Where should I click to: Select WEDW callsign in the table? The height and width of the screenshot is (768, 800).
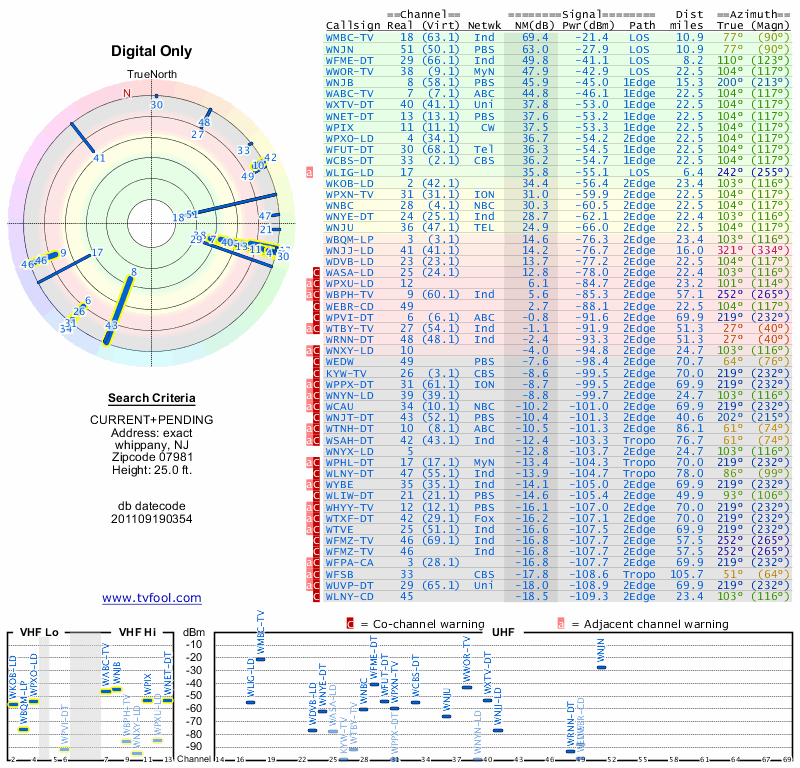tap(340, 361)
